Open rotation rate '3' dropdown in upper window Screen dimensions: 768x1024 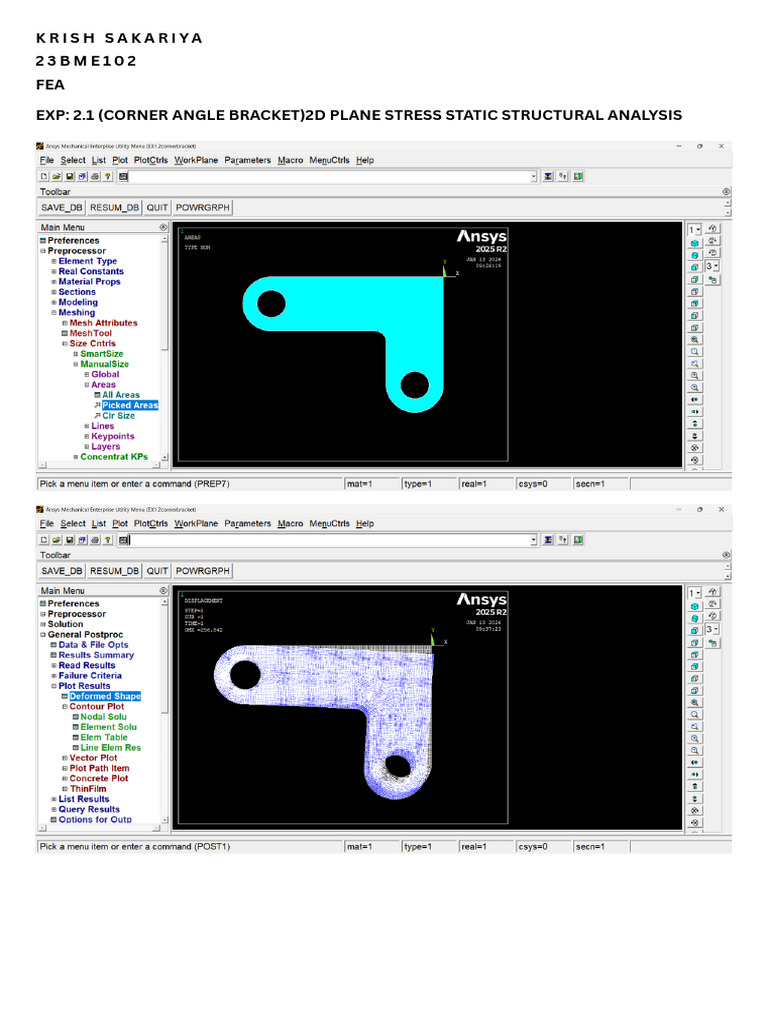pos(712,266)
